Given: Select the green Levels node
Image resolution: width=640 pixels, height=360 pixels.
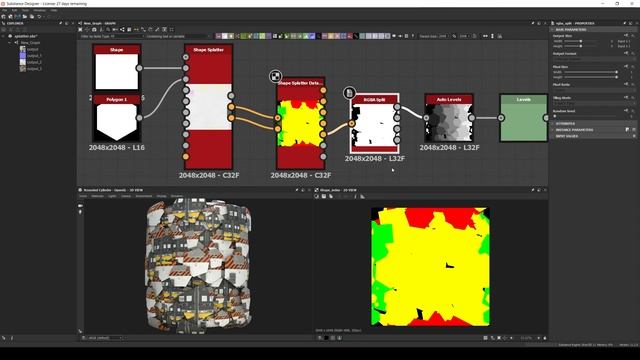Looking at the screenshot, I should point(524,118).
